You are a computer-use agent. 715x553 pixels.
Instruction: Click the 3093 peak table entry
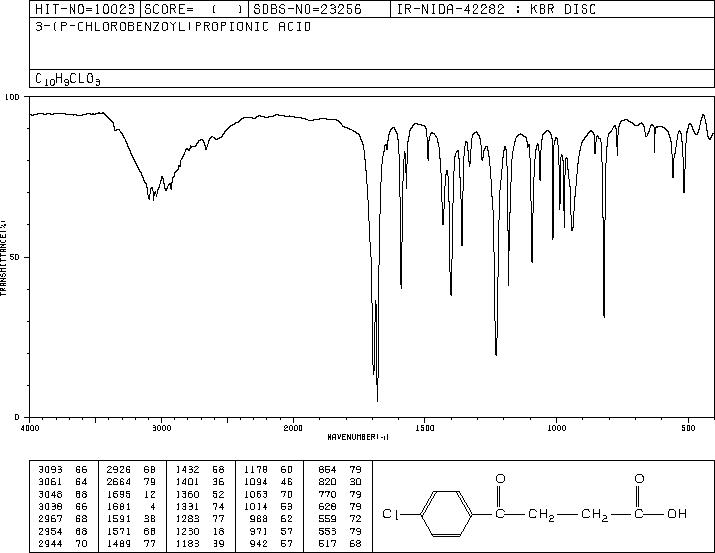click(62, 470)
